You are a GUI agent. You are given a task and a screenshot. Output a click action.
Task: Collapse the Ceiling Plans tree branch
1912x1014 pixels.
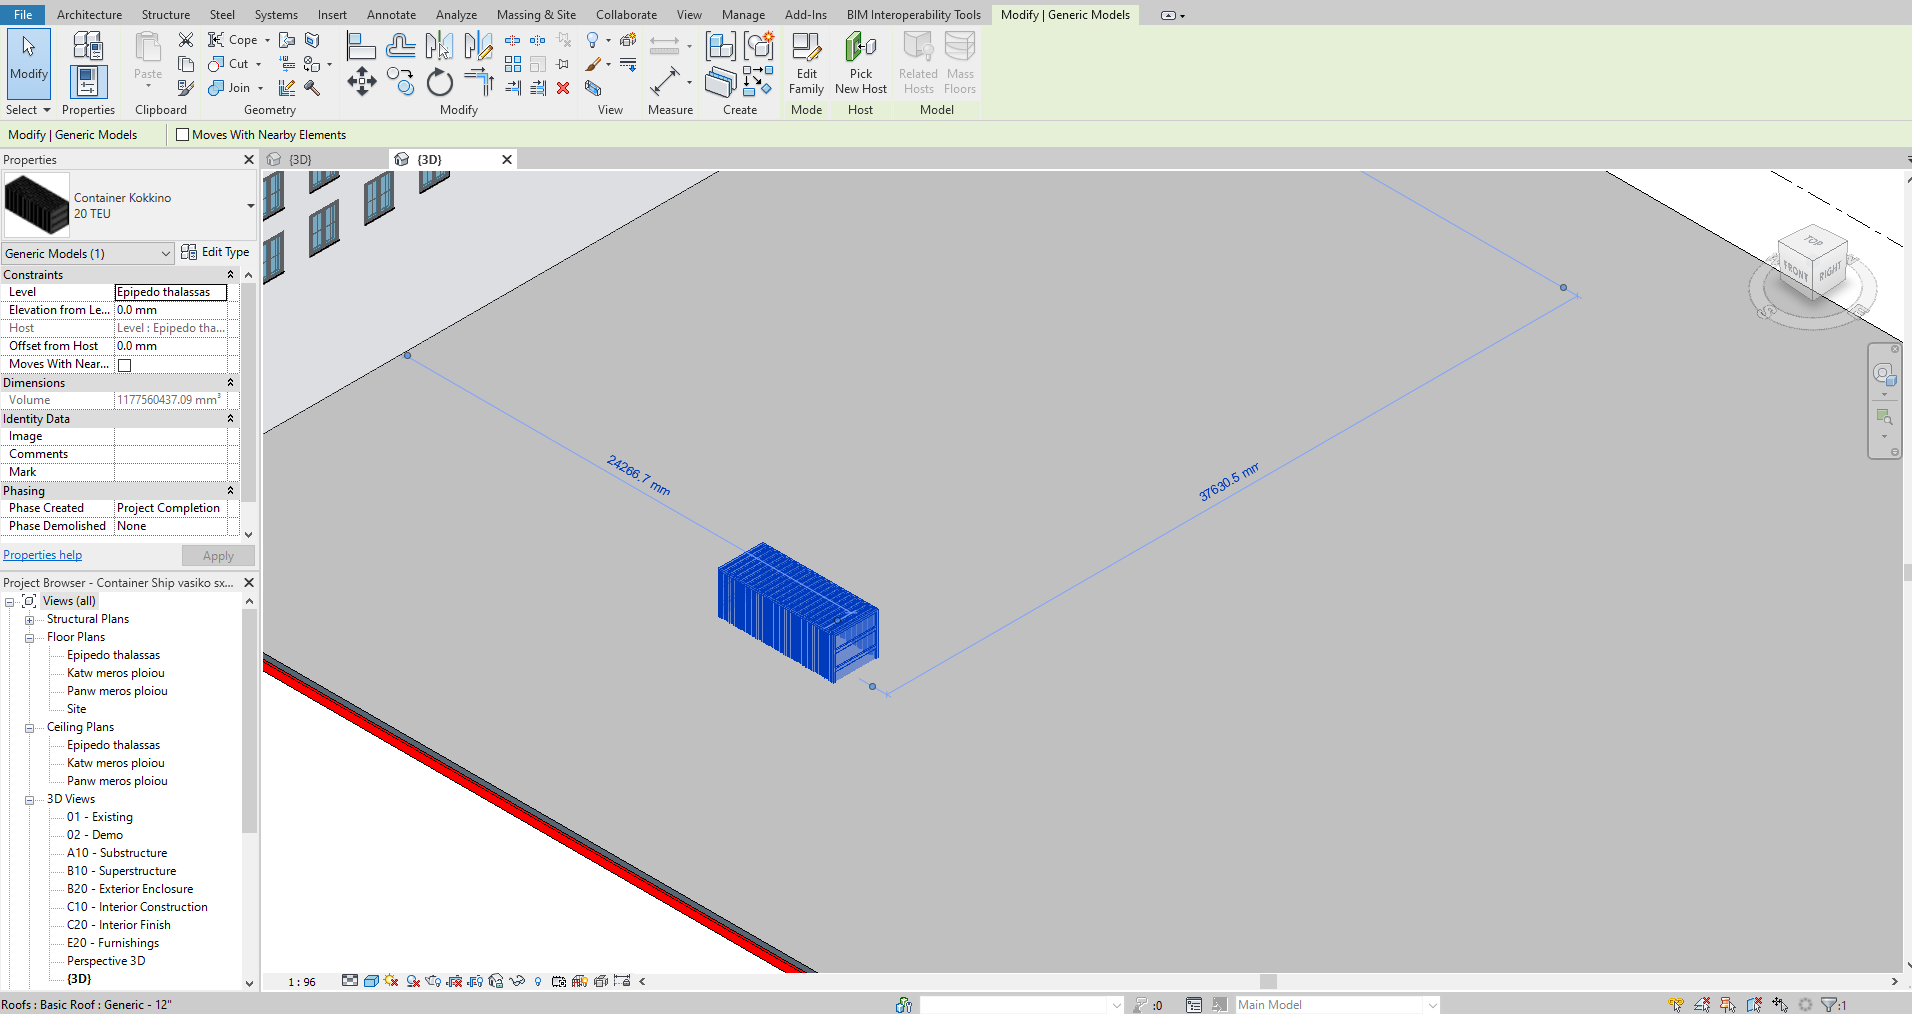pos(30,727)
